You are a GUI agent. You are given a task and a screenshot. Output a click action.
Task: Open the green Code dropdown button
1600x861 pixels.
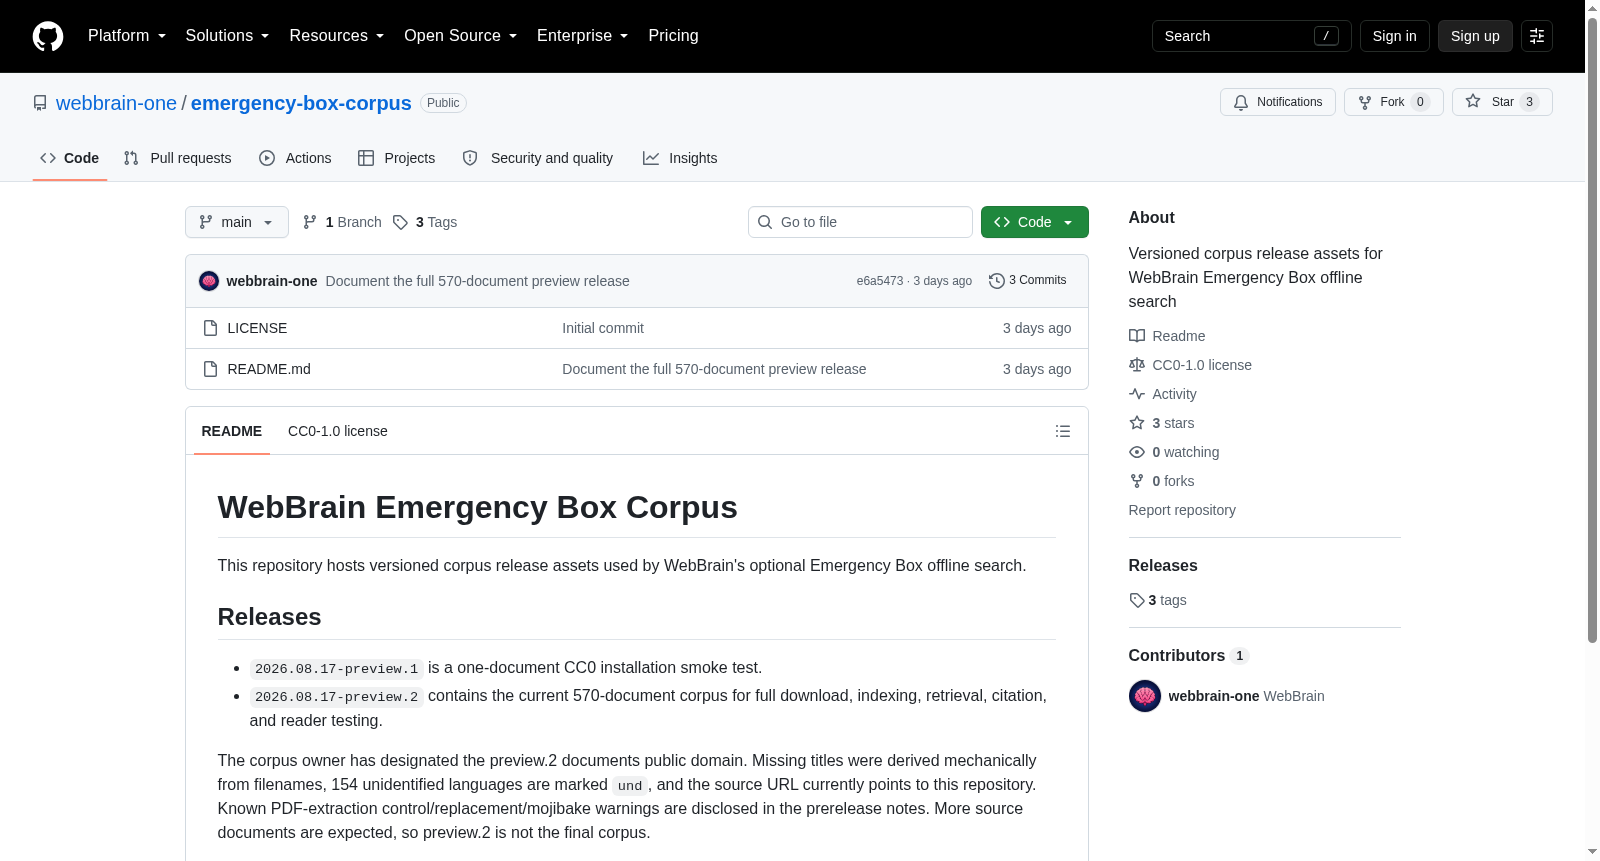[x=1035, y=222]
